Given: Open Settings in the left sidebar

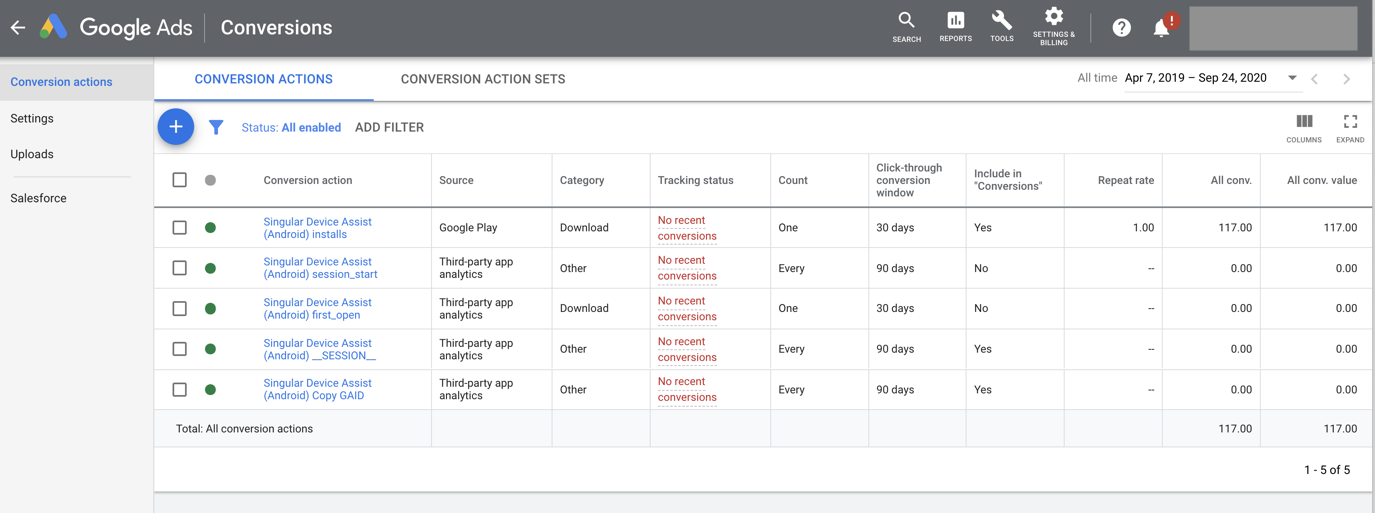Looking at the screenshot, I should point(32,118).
